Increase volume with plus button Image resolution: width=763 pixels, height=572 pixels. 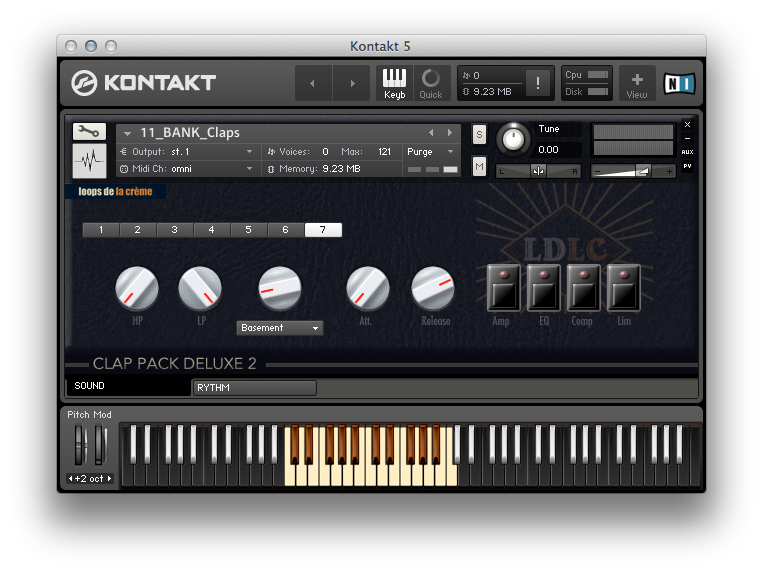click(669, 171)
